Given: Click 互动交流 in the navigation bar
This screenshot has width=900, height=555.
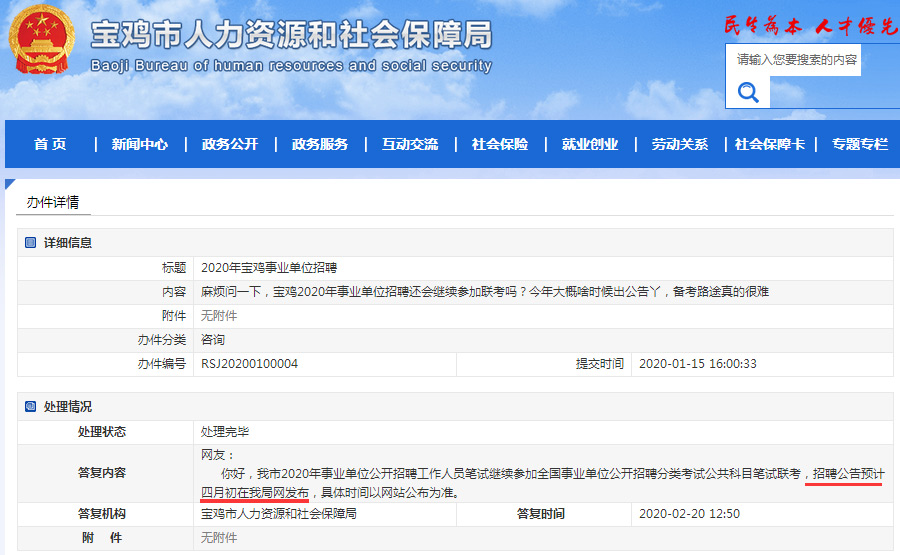Looking at the screenshot, I should coord(410,144).
